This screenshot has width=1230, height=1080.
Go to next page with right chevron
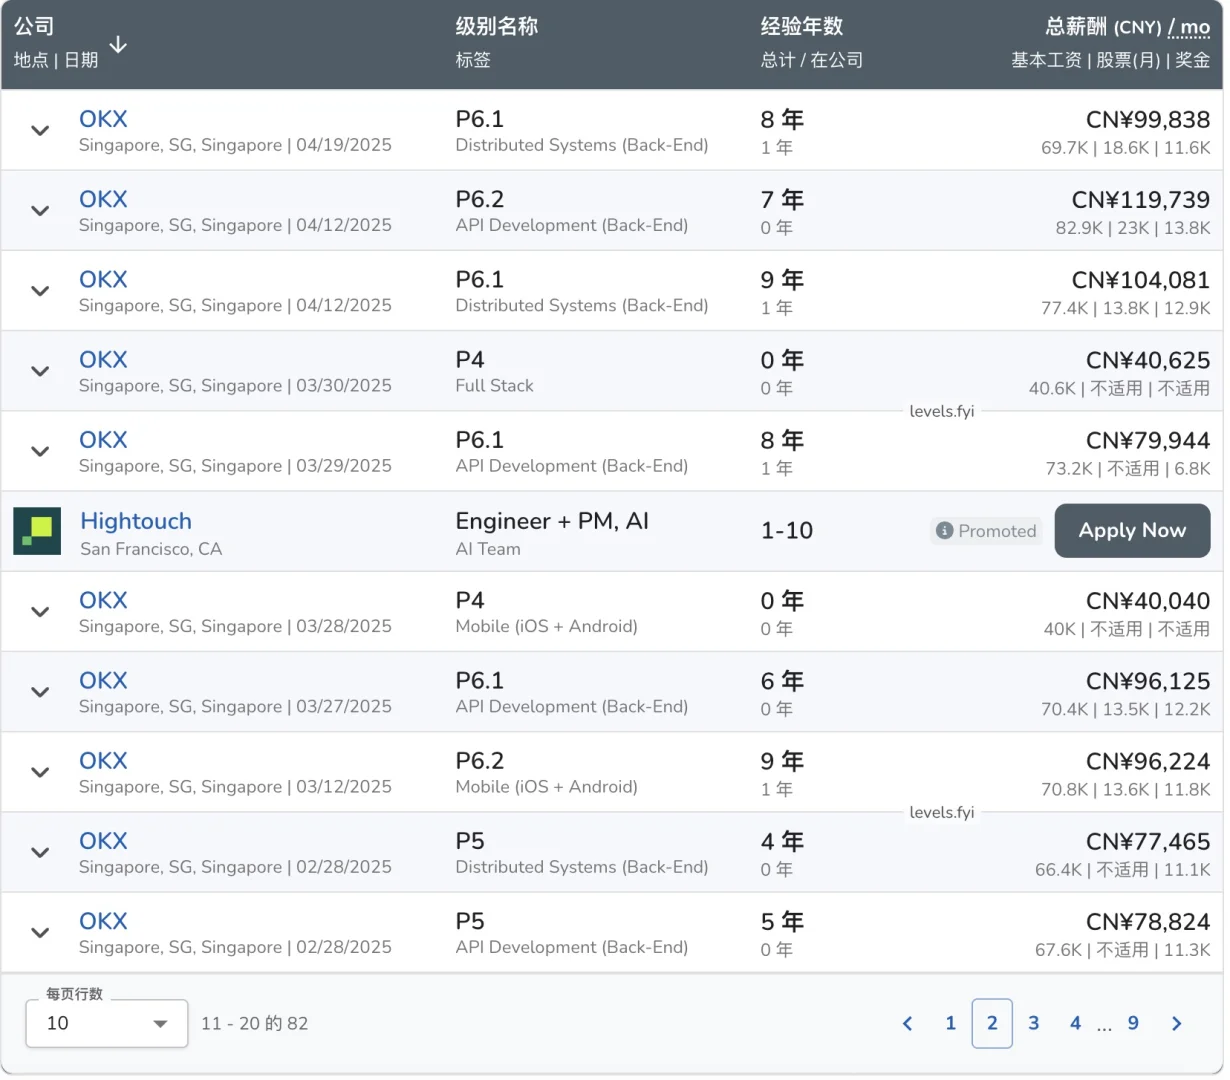point(1176,1023)
